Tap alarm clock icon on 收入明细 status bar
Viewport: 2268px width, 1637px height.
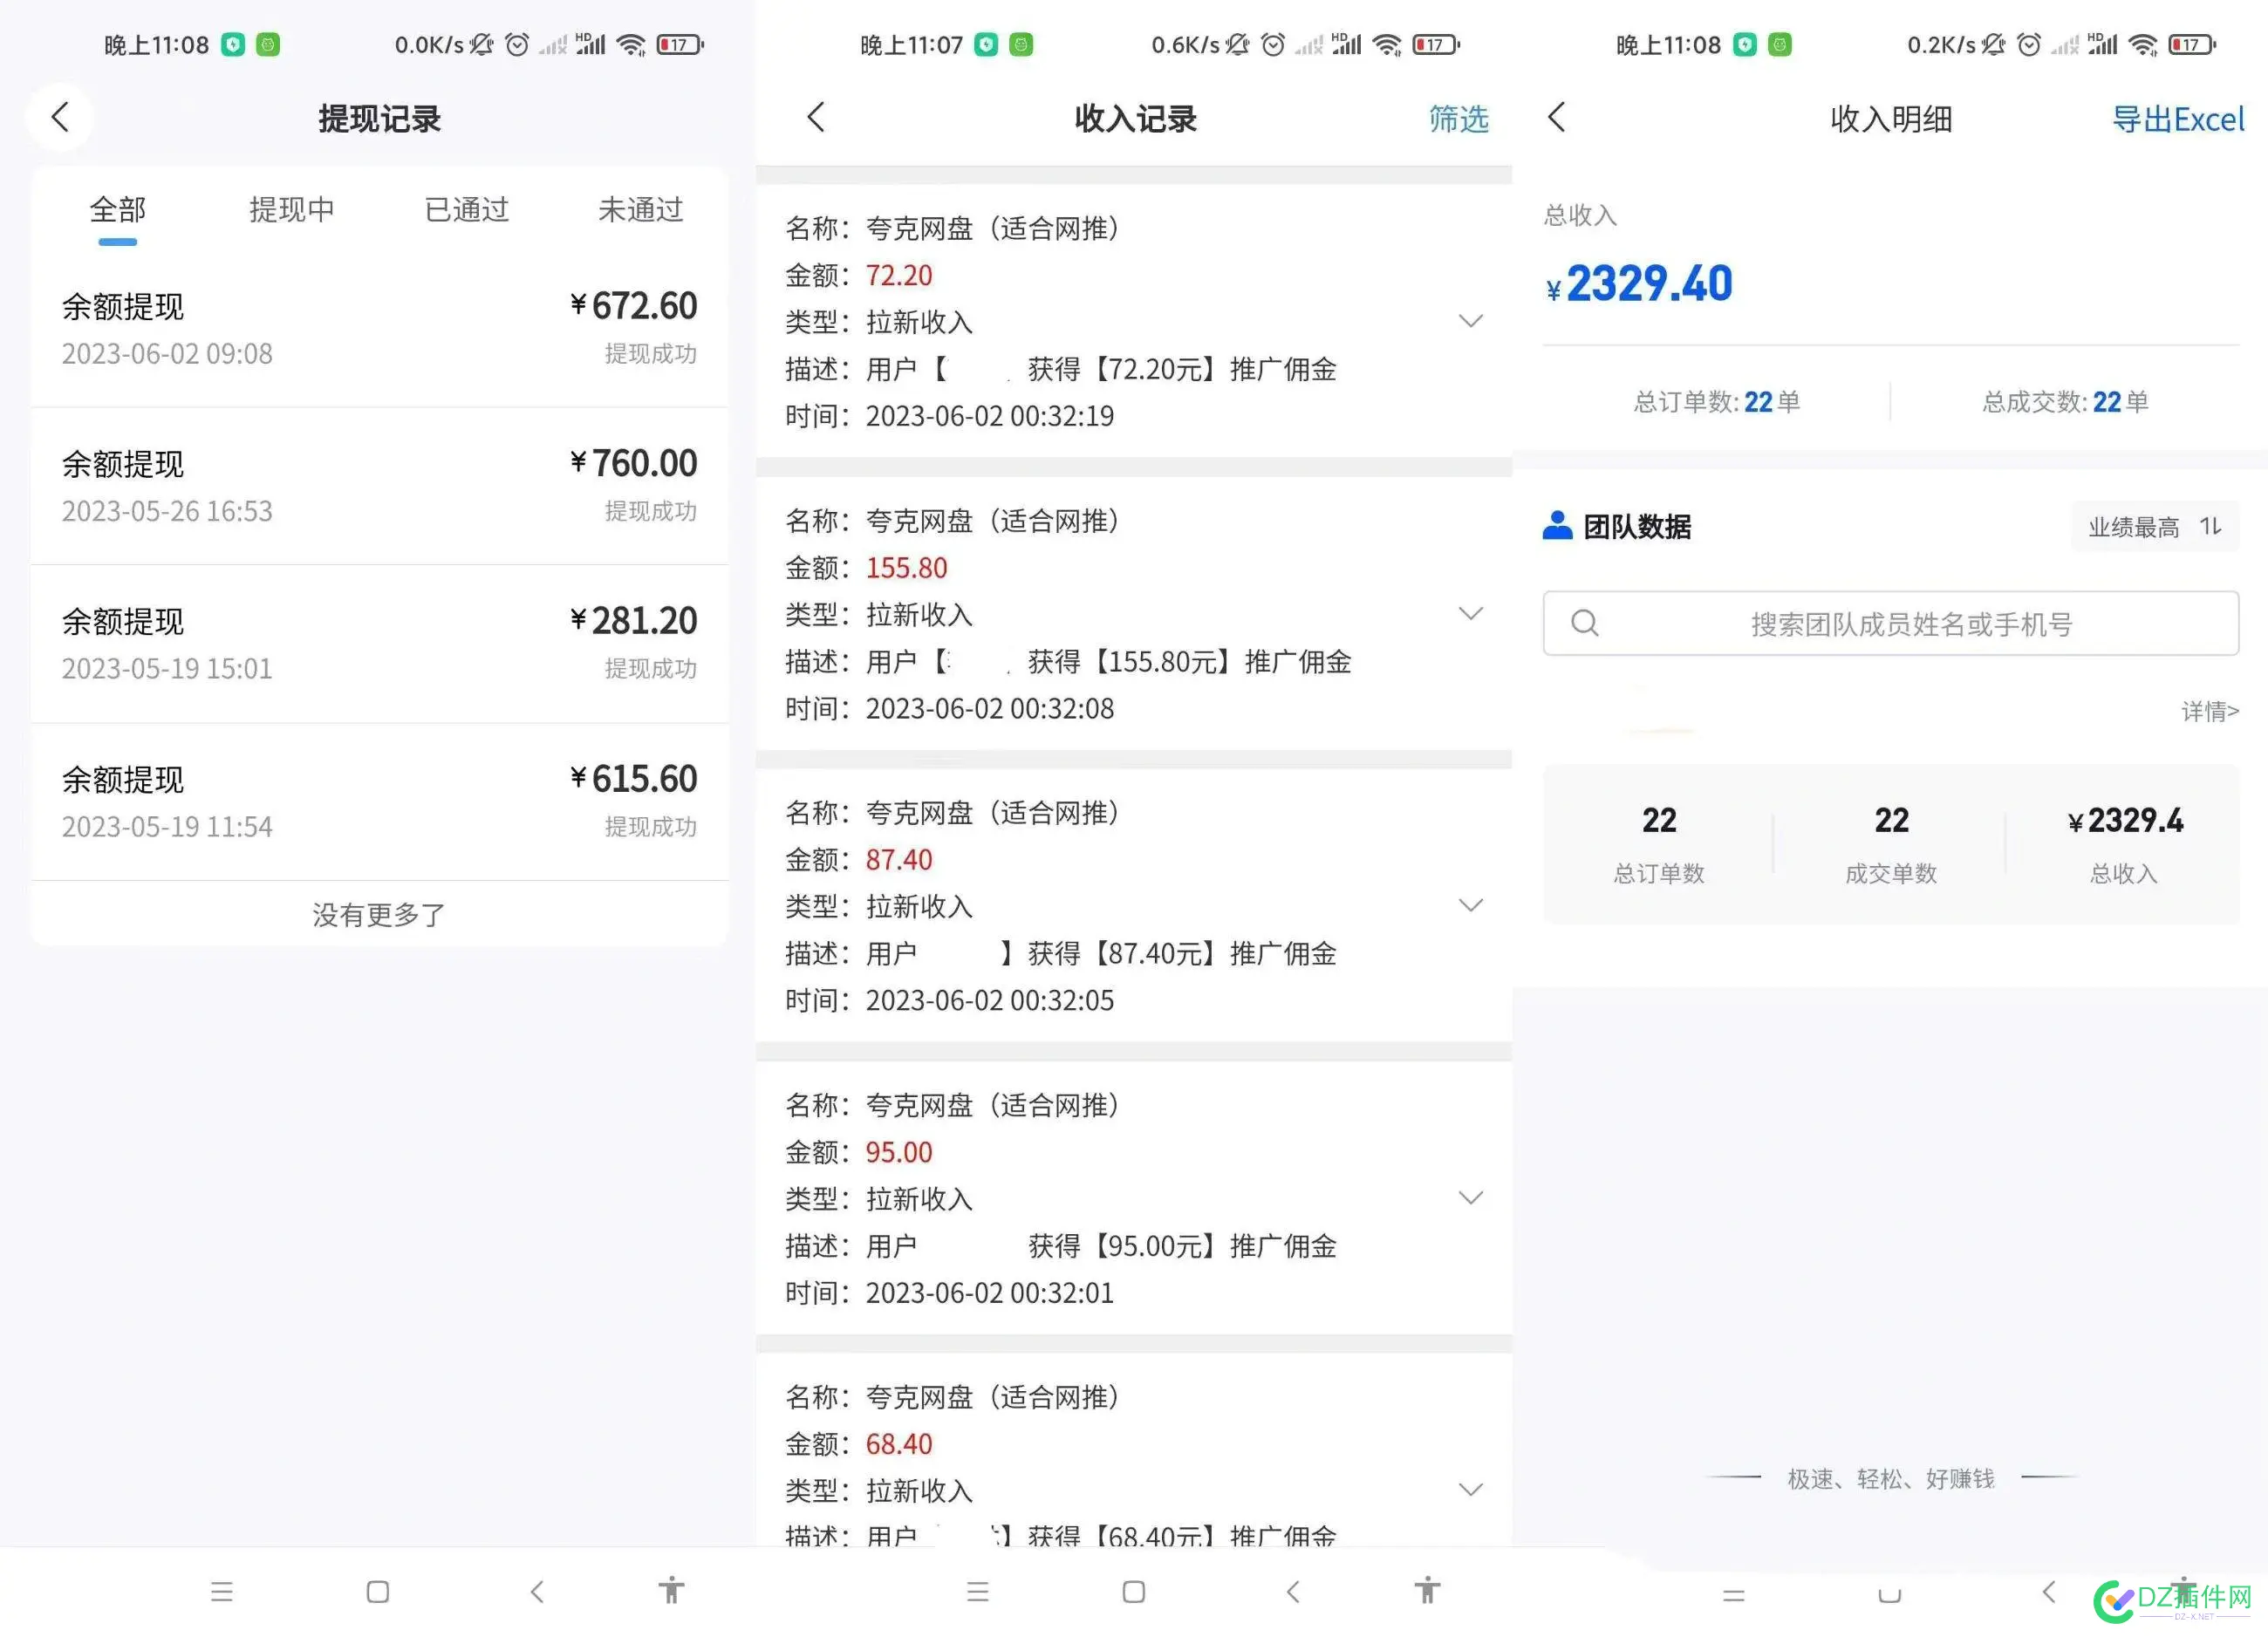pos(2029,44)
